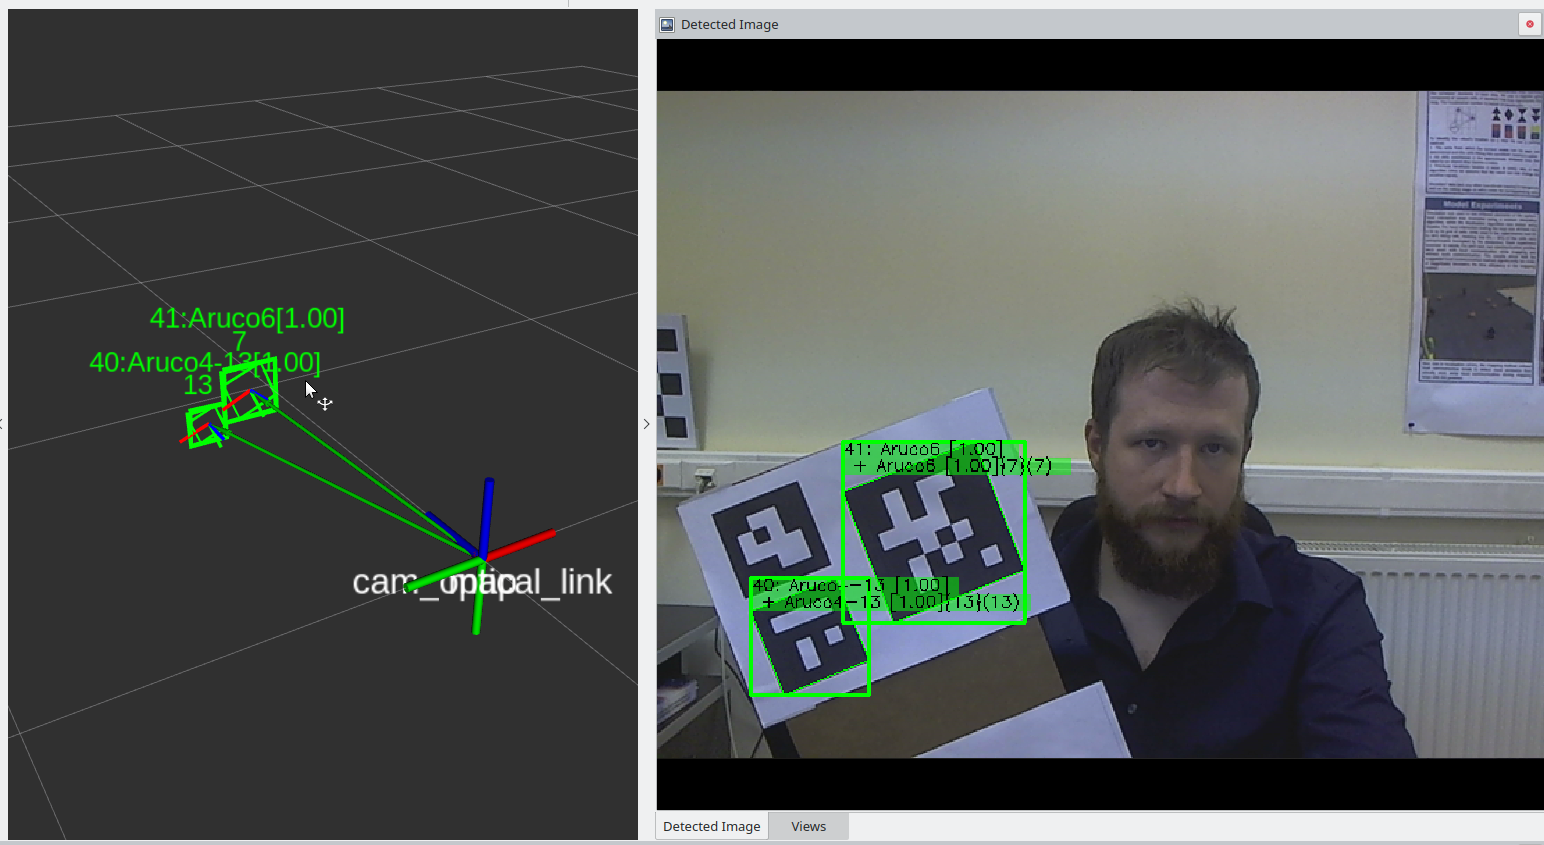
Task: Click the Detected Image panel picture icon
Action: coord(667,24)
